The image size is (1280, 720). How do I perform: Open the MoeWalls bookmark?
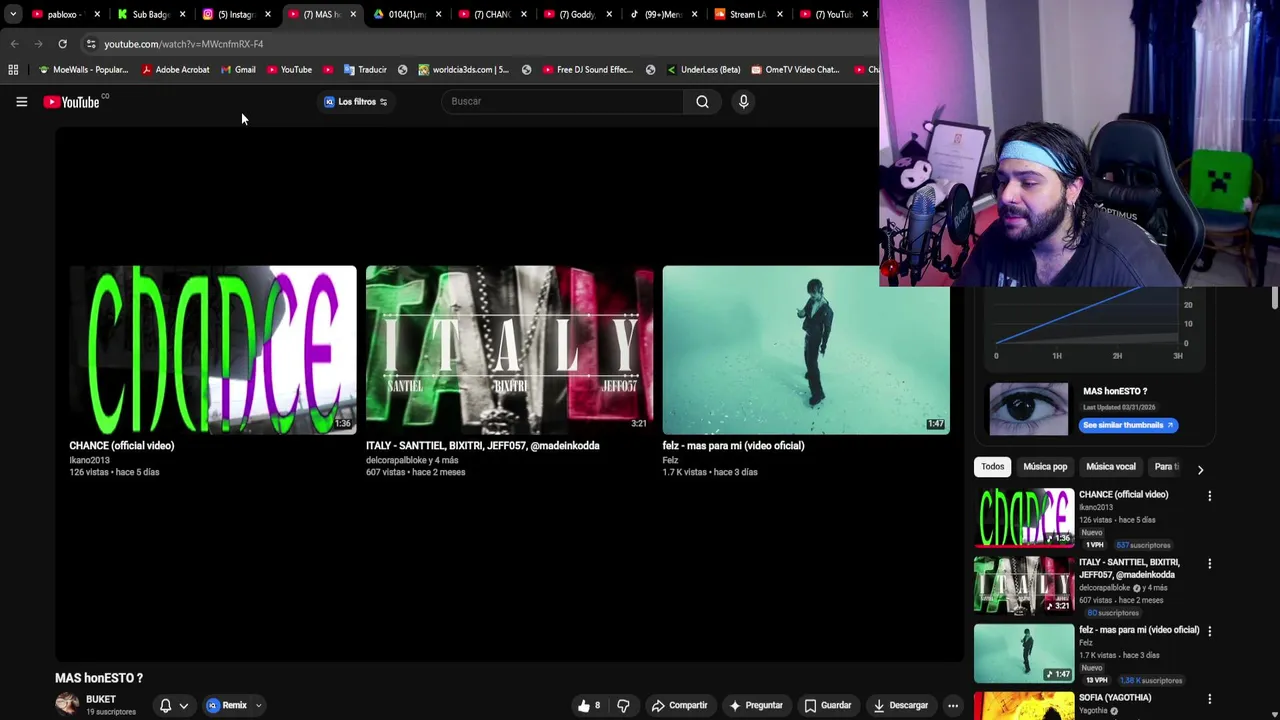click(83, 70)
